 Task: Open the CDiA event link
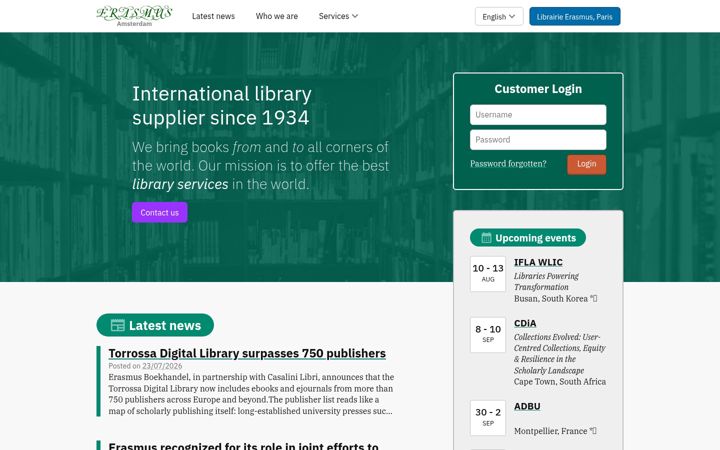(525, 323)
